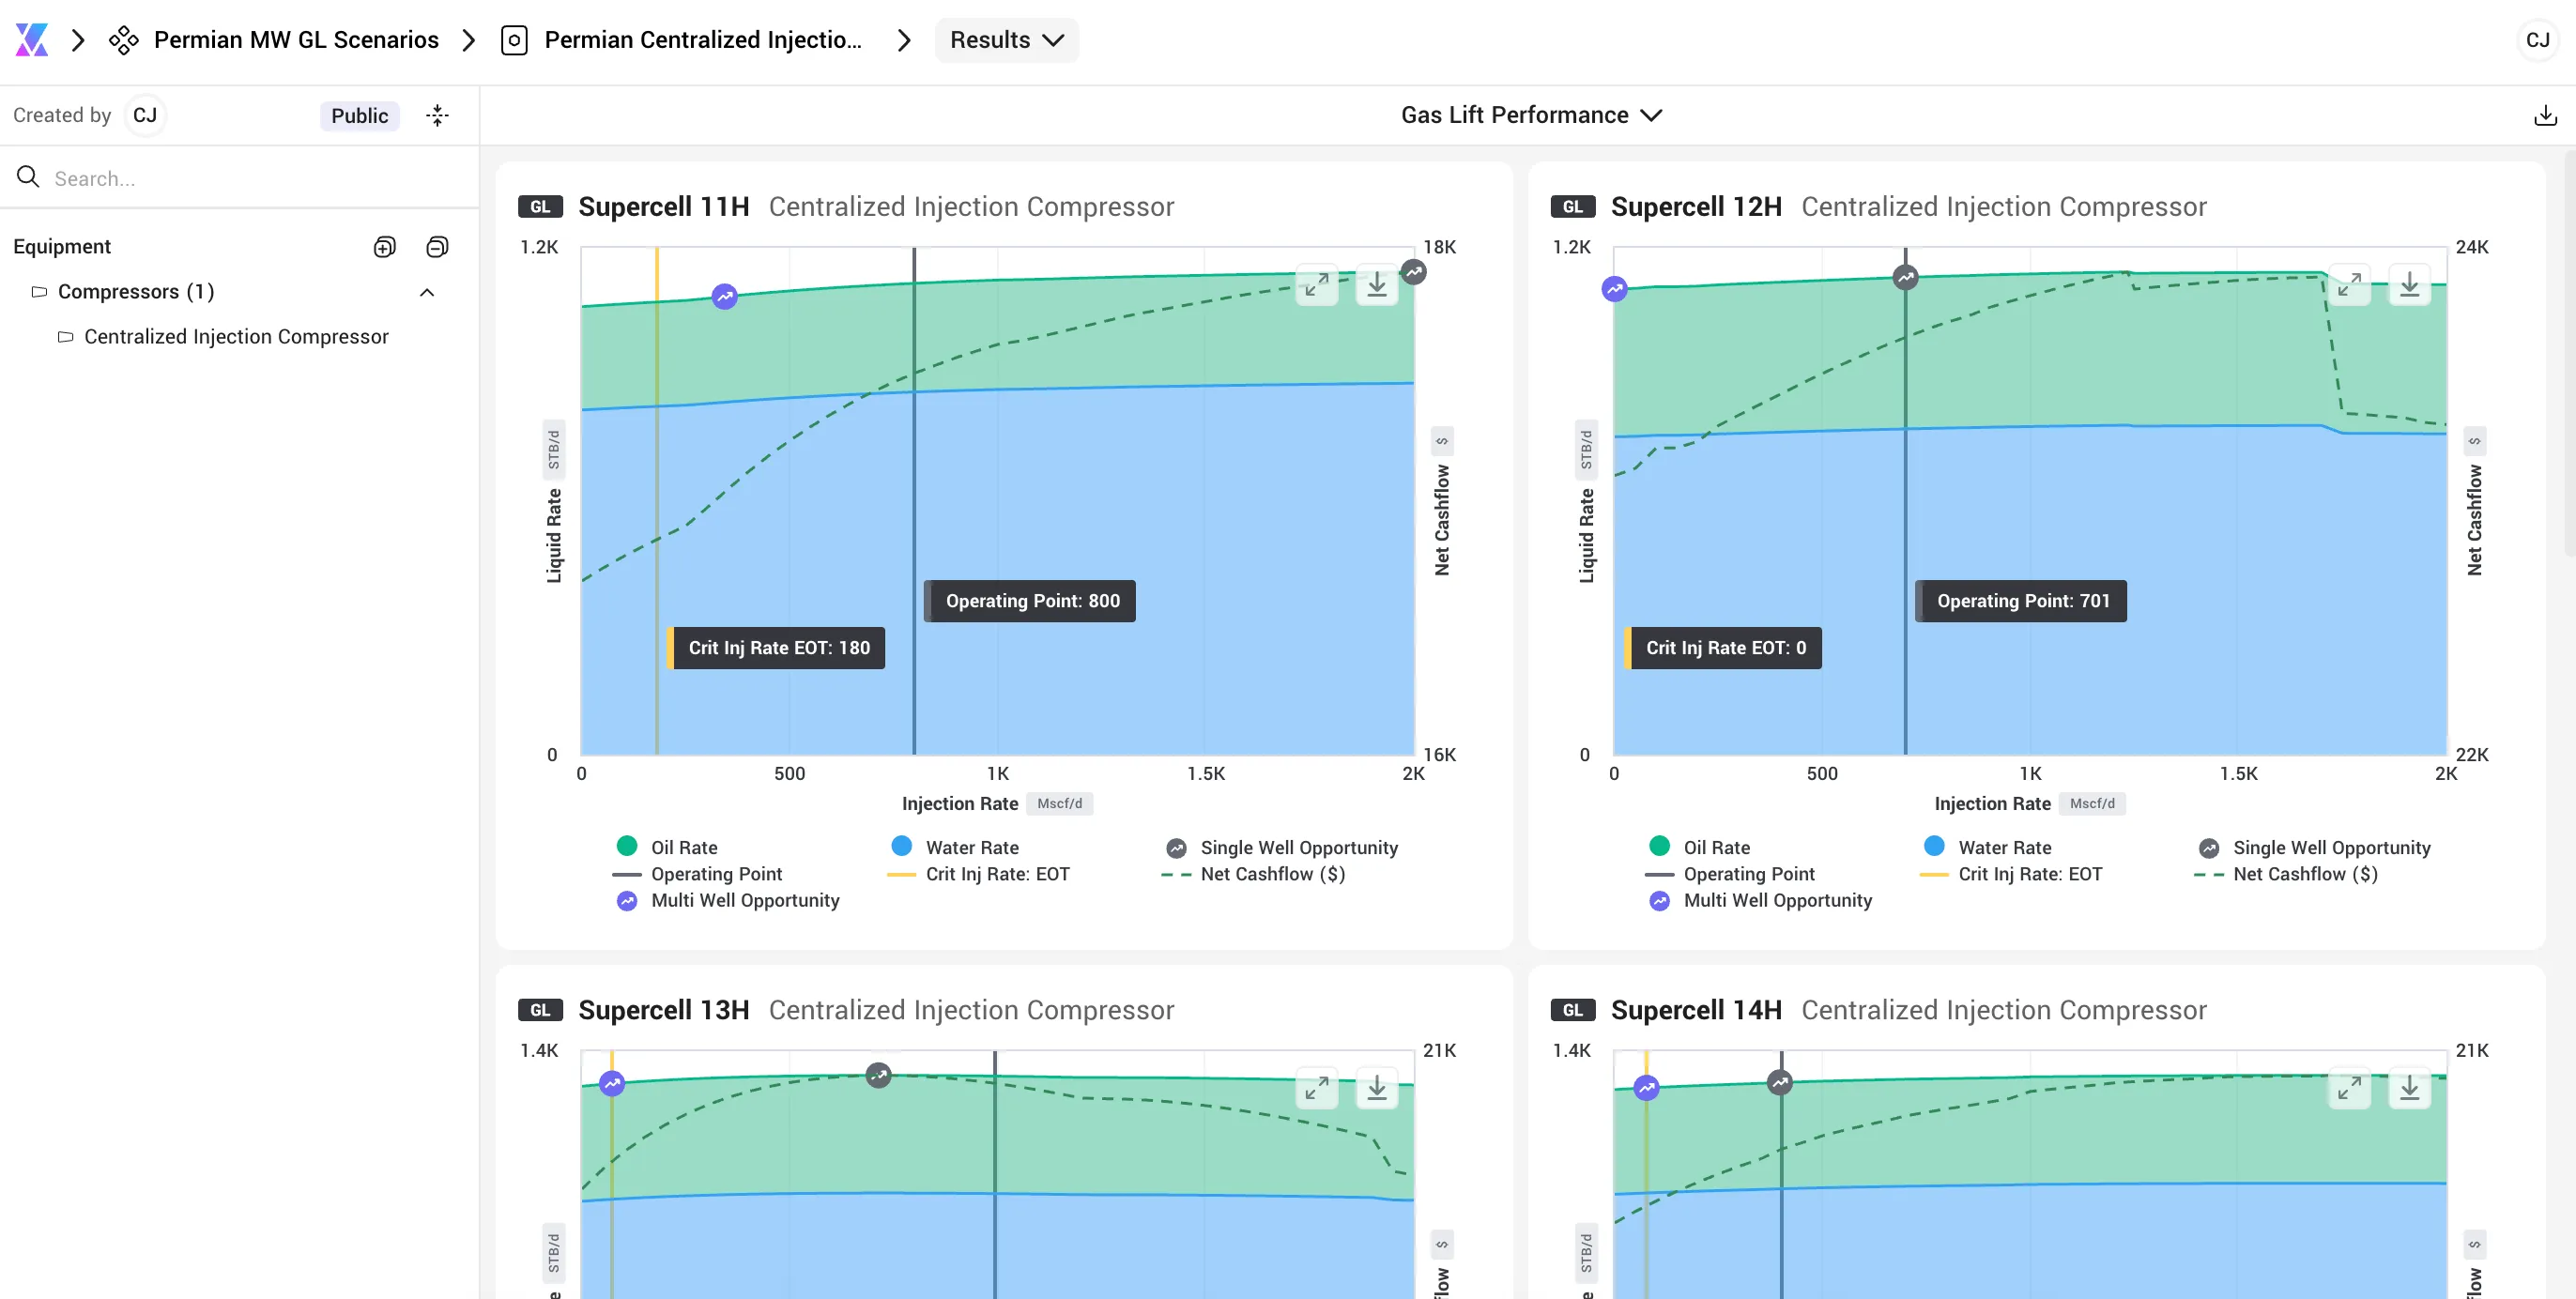
Task: Click the app logo icon
Action: pyautogui.click(x=32, y=40)
